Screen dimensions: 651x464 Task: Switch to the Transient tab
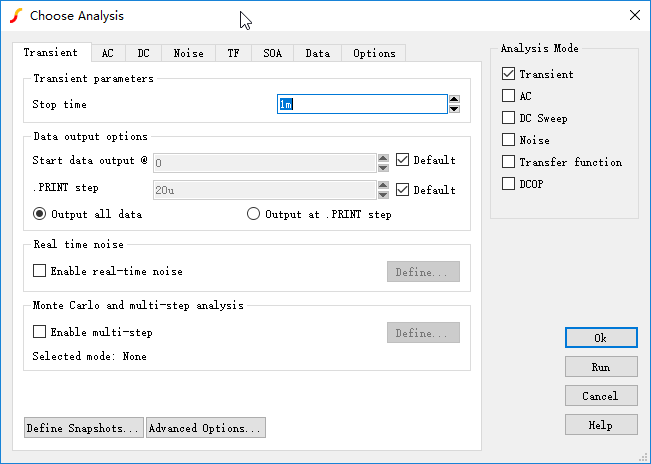point(51,52)
